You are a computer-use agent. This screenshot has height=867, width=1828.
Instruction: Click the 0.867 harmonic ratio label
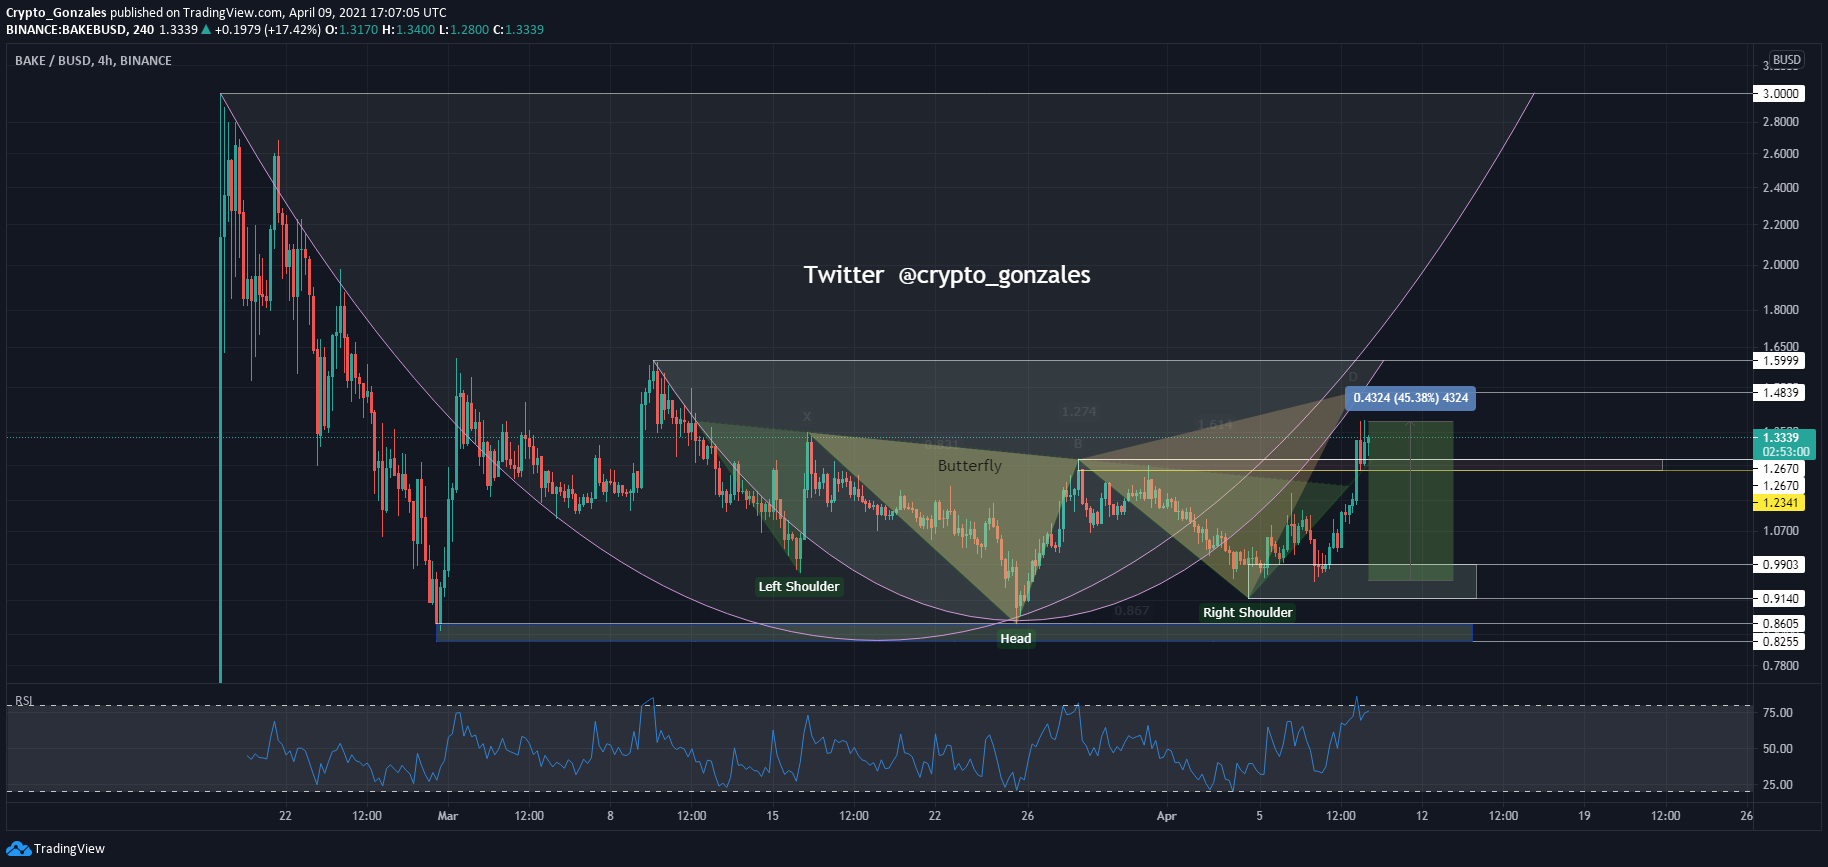click(x=1132, y=611)
